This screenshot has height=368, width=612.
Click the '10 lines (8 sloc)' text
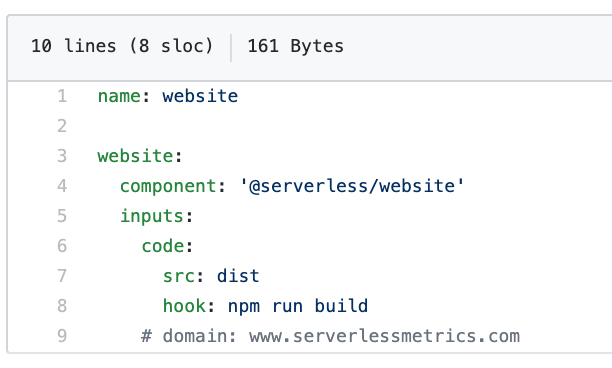[122, 46]
